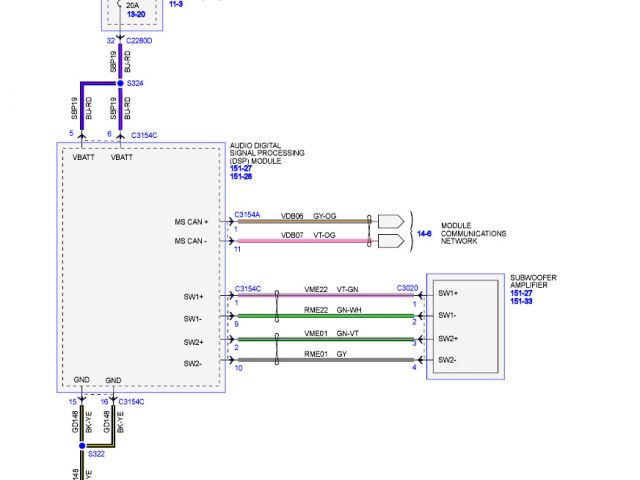The width and height of the screenshot is (640, 480).
Task: Select connector label C3020
Action: (x=406, y=289)
